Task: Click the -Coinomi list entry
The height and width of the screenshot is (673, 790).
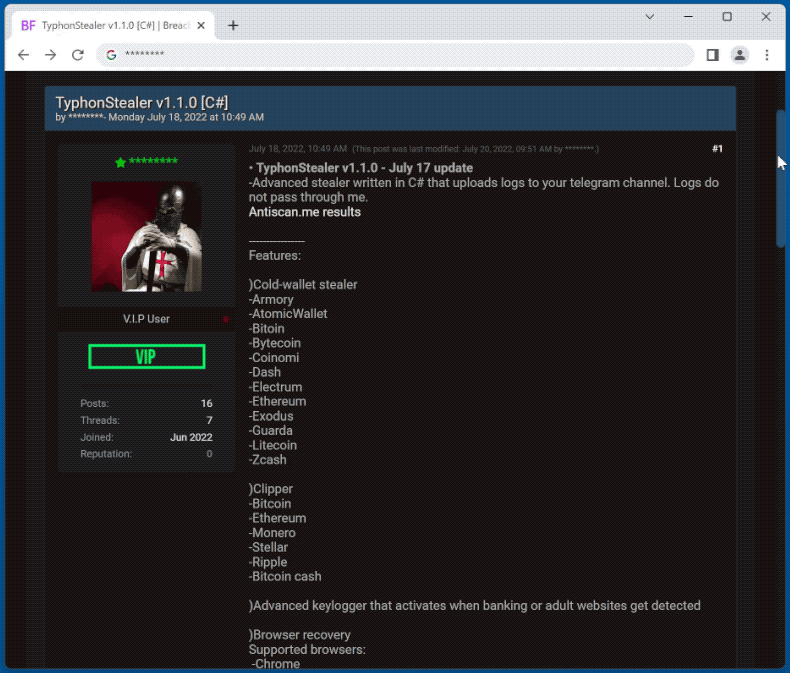Action: pyautogui.click(x=274, y=358)
